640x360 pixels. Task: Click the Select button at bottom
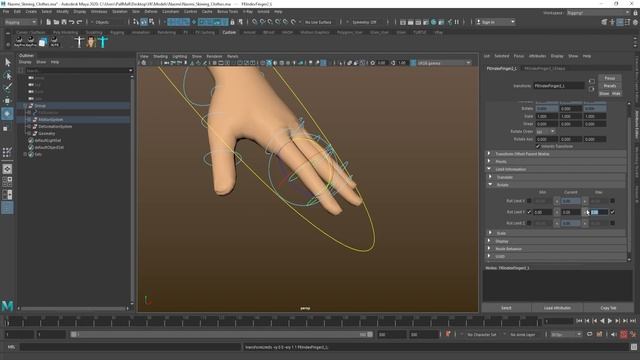[x=506, y=308]
